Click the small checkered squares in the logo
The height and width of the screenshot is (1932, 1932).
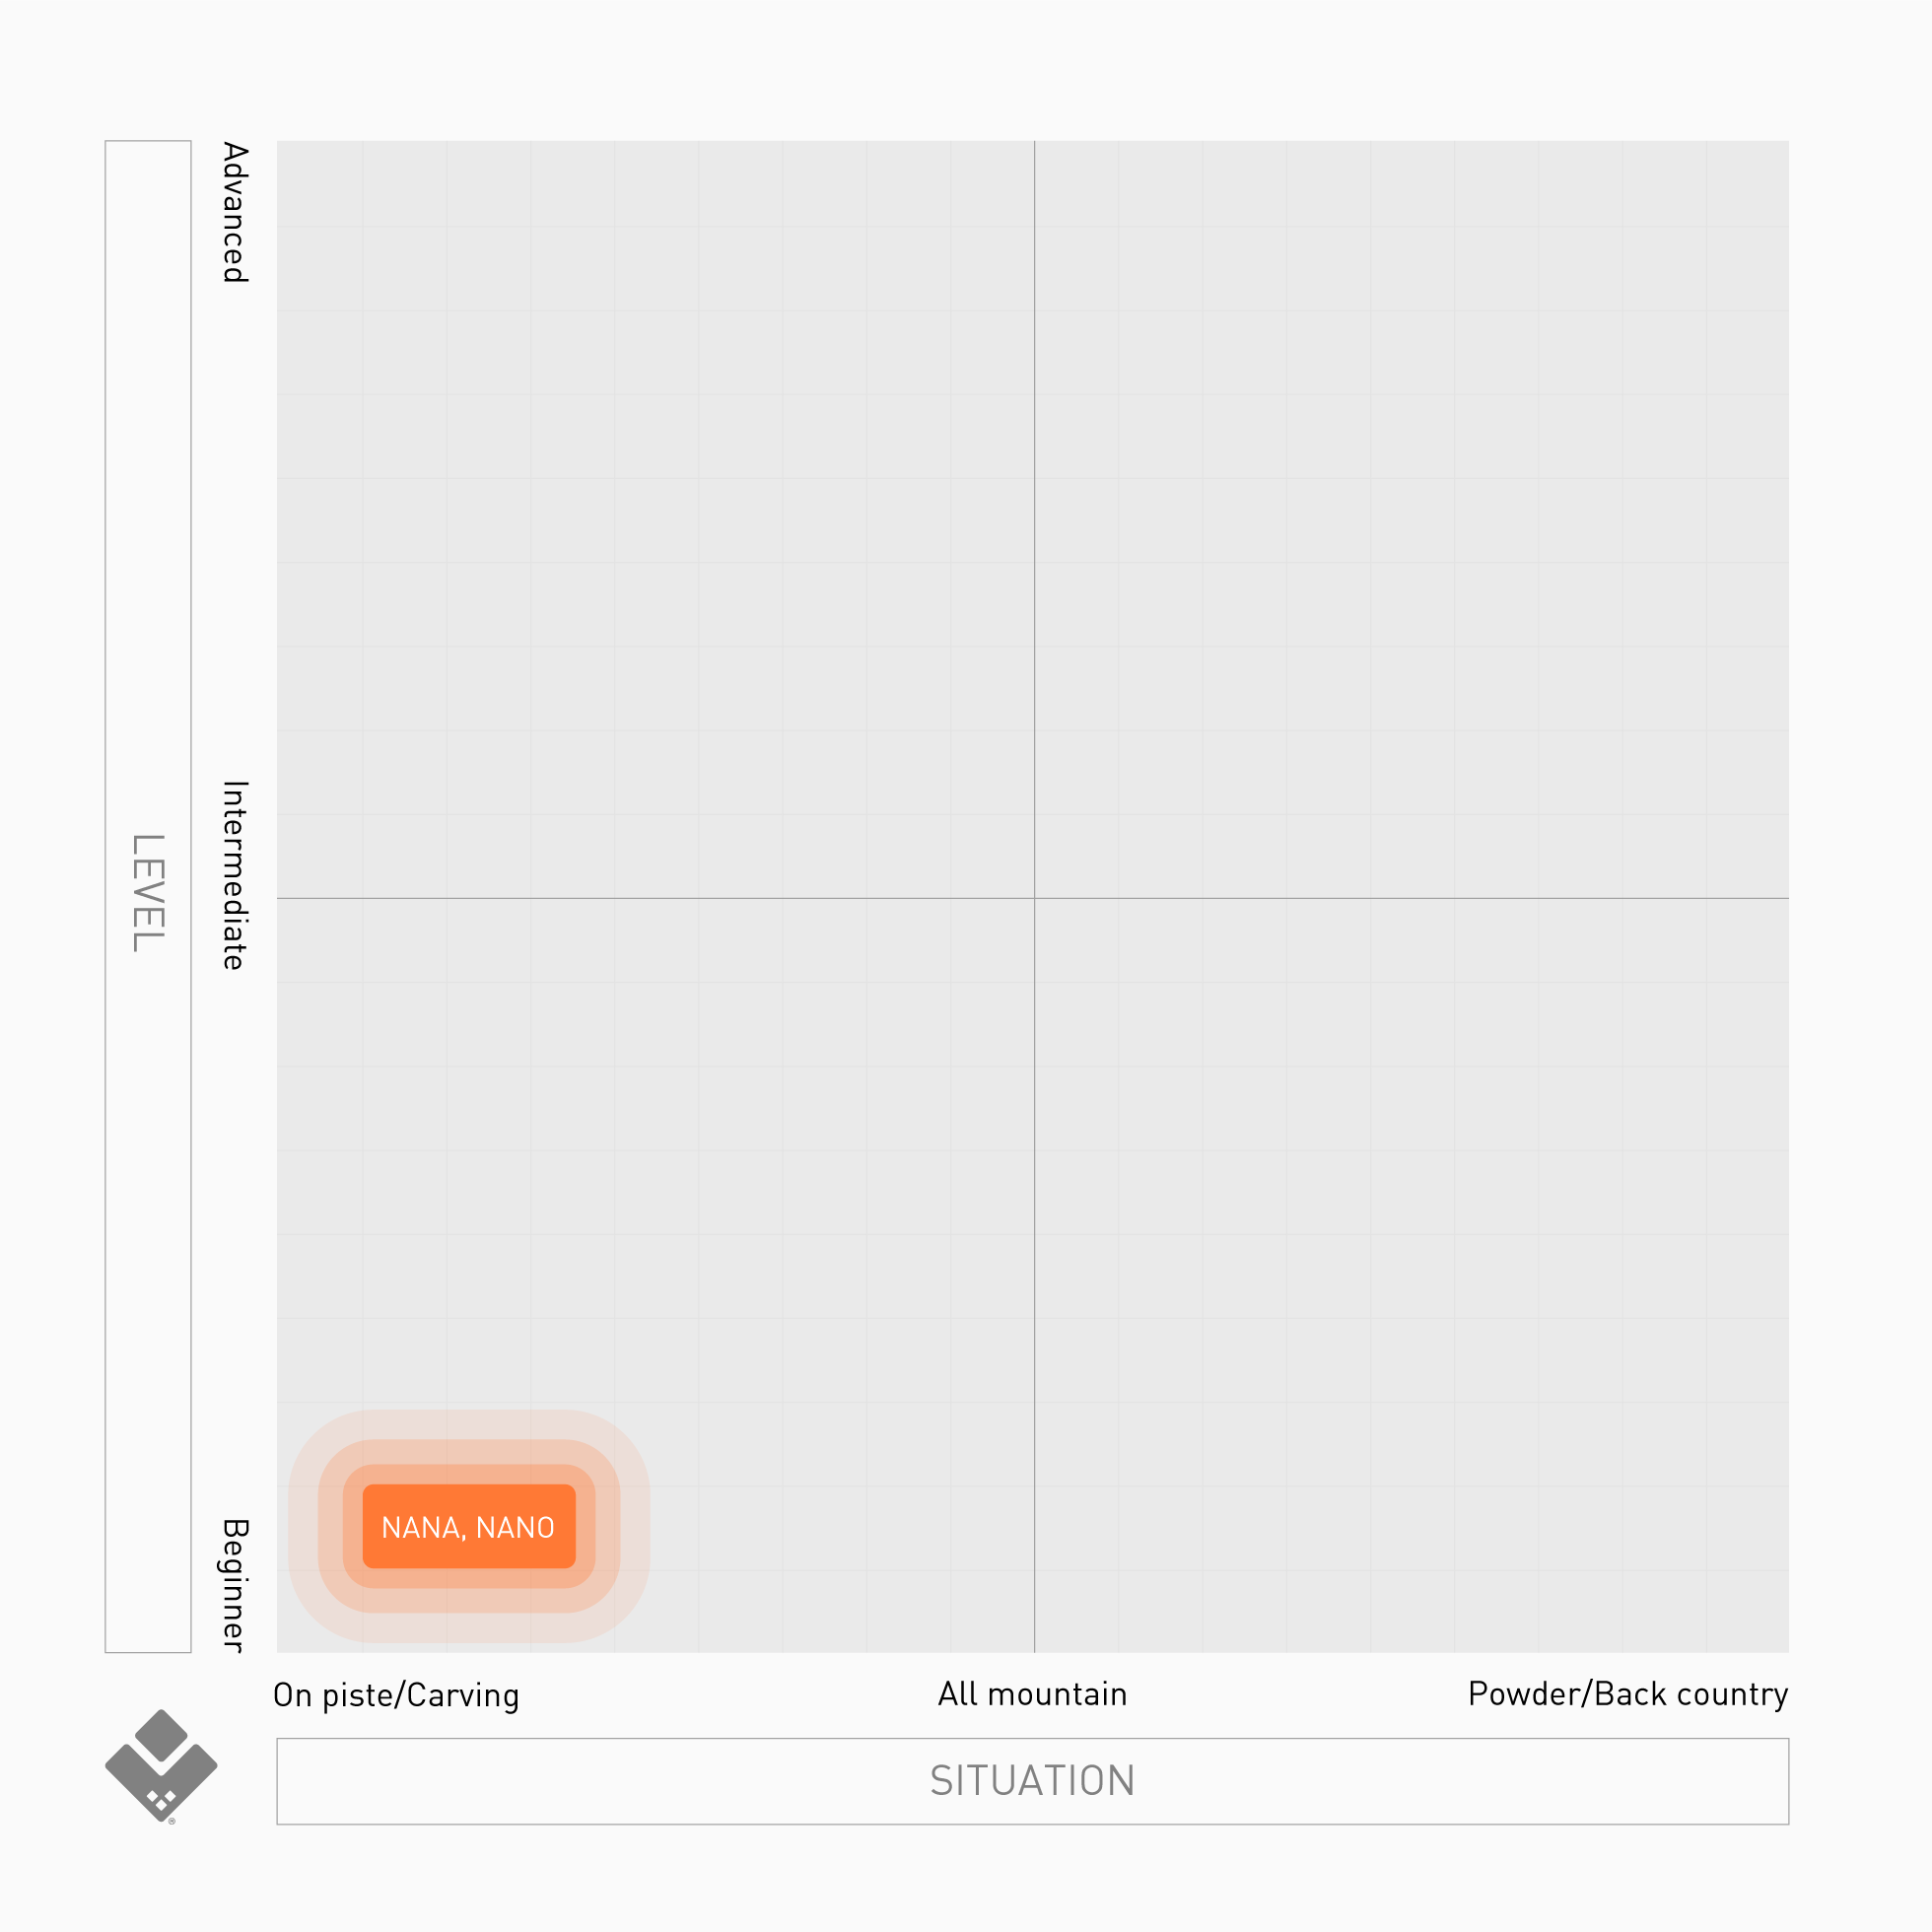pos(161,1800)
